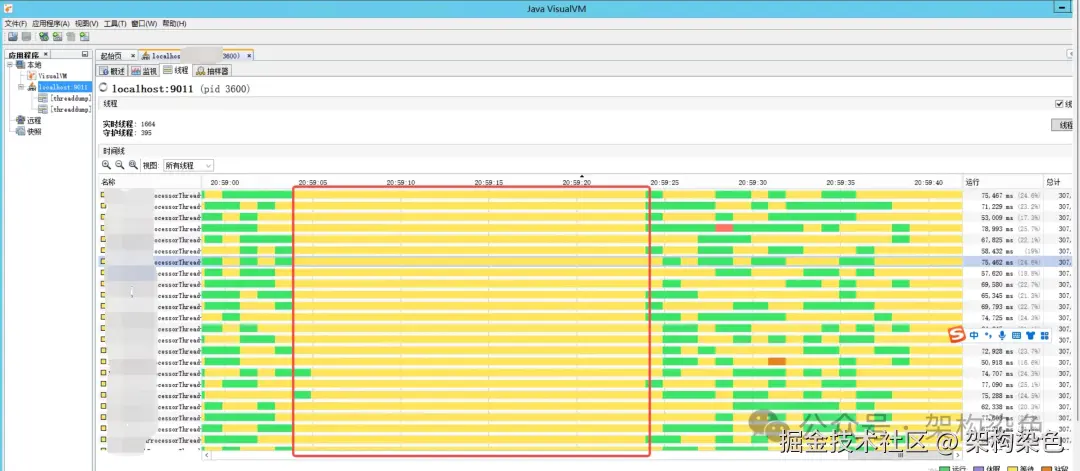The height and width of the screenshot is (471, 1080).
Task: Click the Sogou S logo icon
Action: (x=956, y=335)
